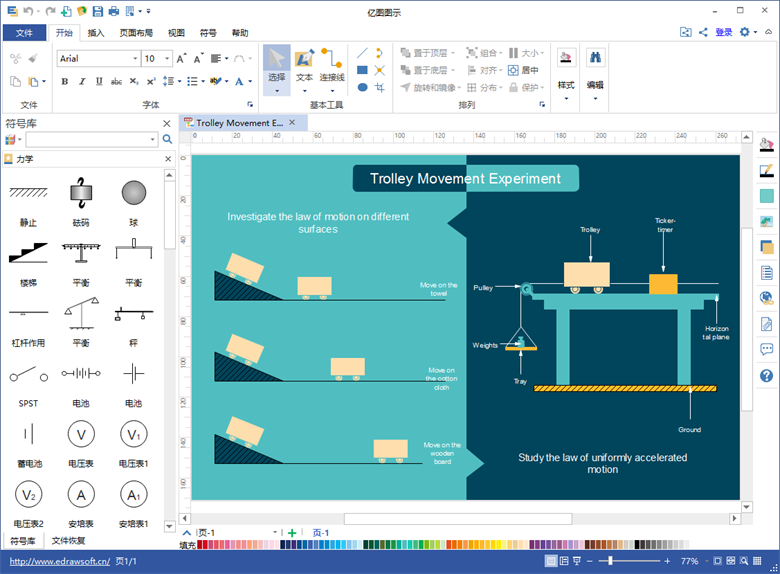Select the Ball symbol in mechanics library

(x=134, y=201)
